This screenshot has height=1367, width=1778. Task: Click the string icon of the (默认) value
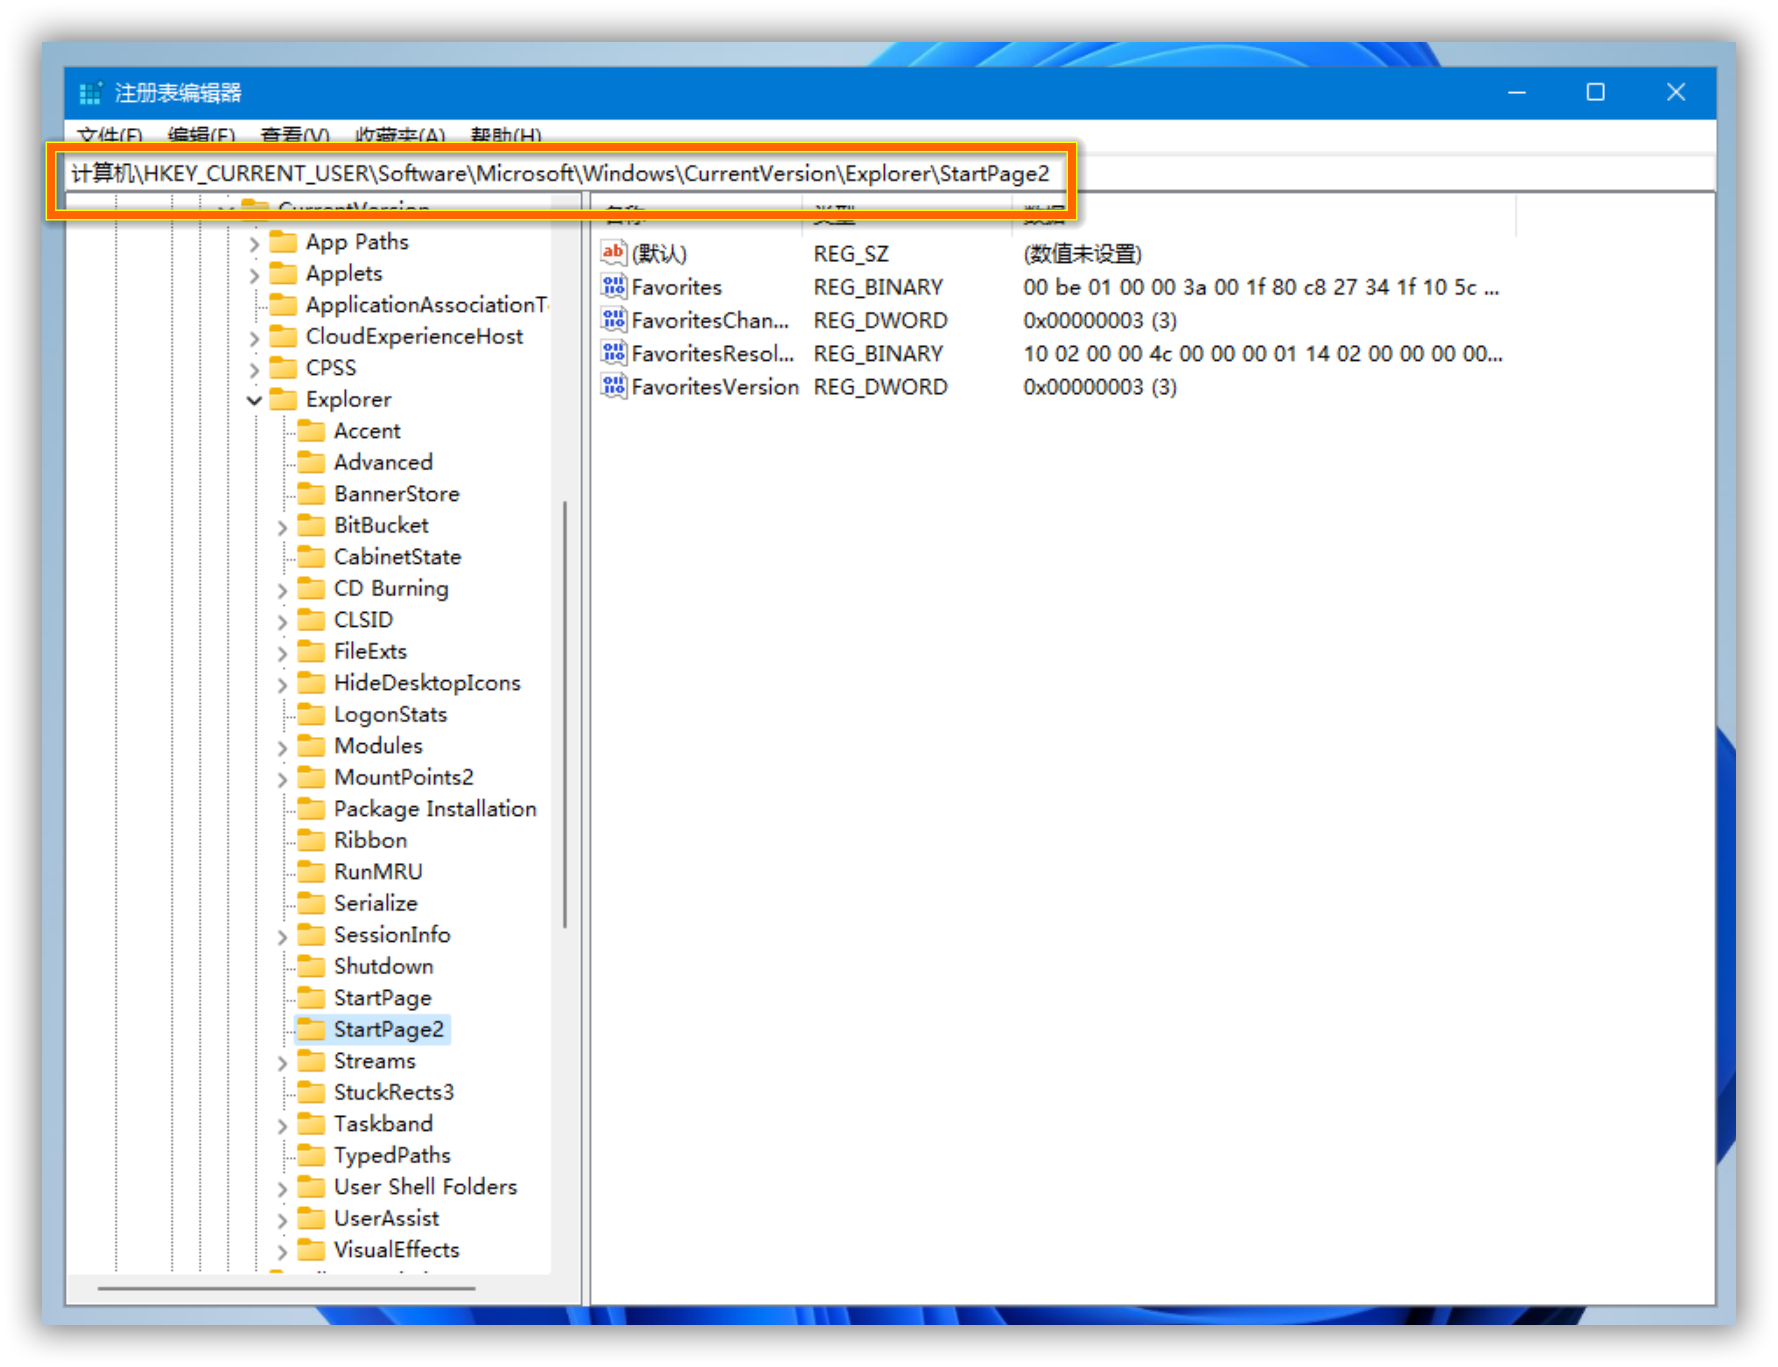pyautogui.click(x=613, y=253)
